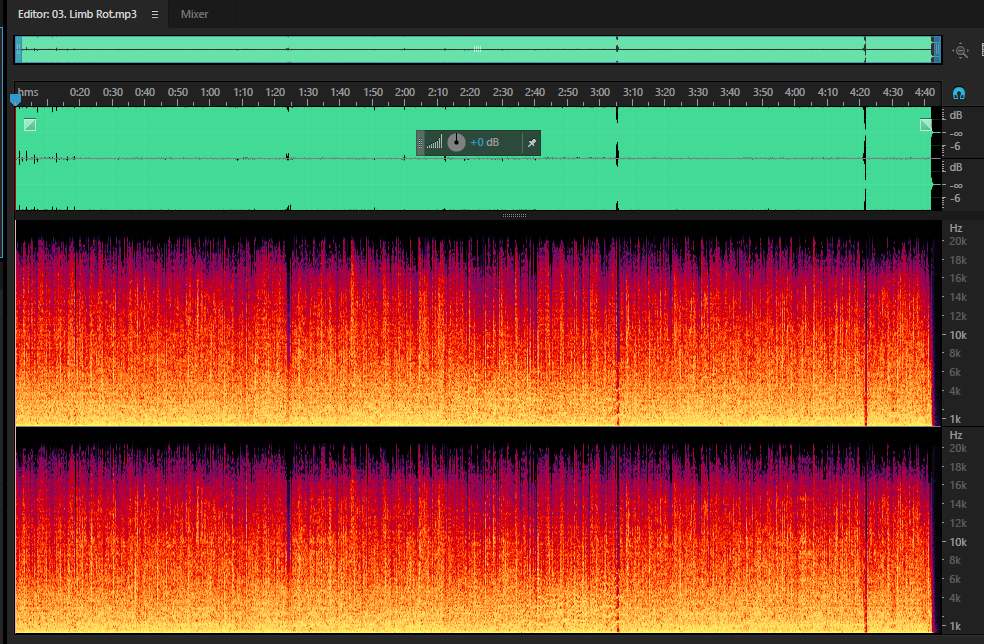This screenshot has width=984, height=644.
Task: Click the +0 dB value field
Action: 484,142
